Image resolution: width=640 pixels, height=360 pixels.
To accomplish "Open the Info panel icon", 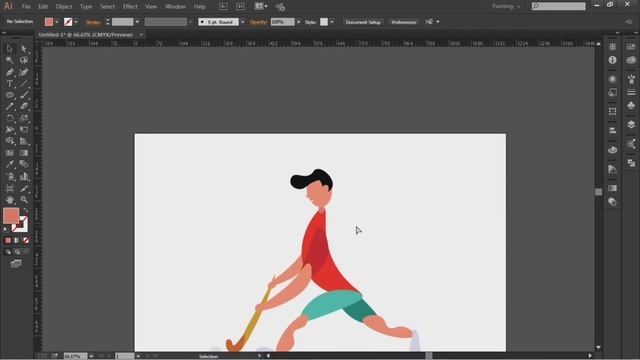I will 612,60.
